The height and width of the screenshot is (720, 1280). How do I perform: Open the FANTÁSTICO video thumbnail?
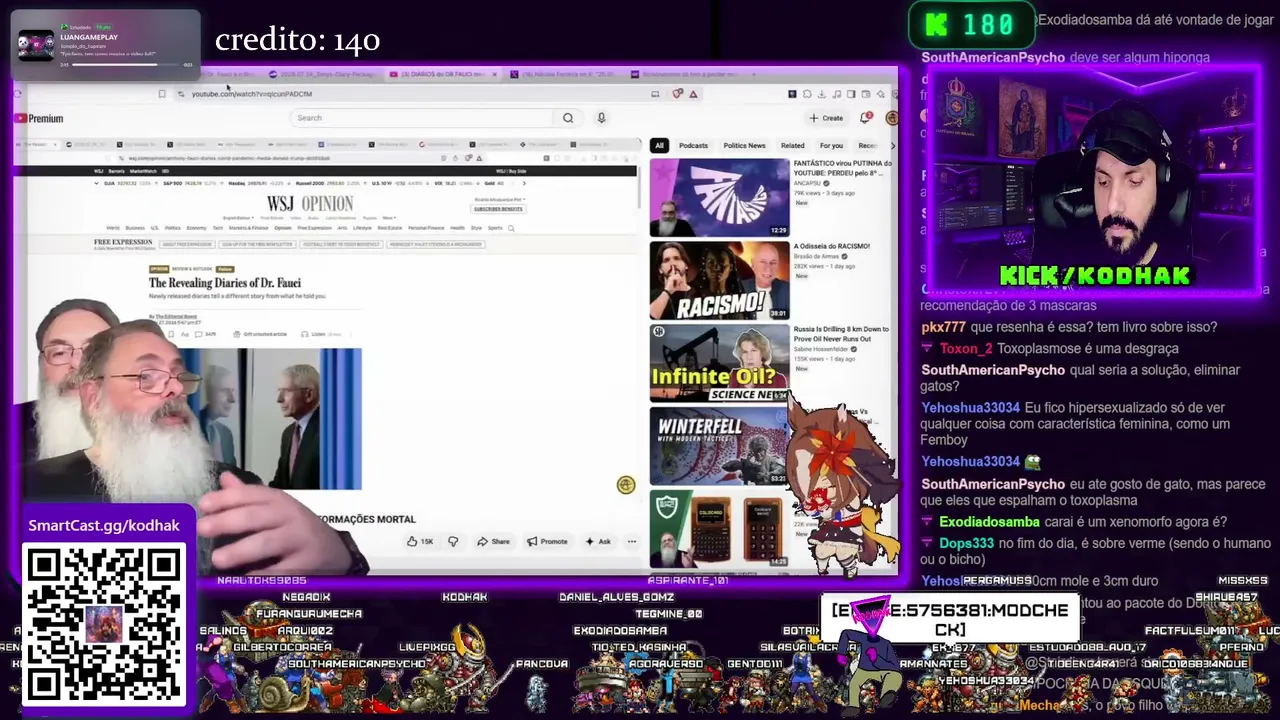(719, 198)
